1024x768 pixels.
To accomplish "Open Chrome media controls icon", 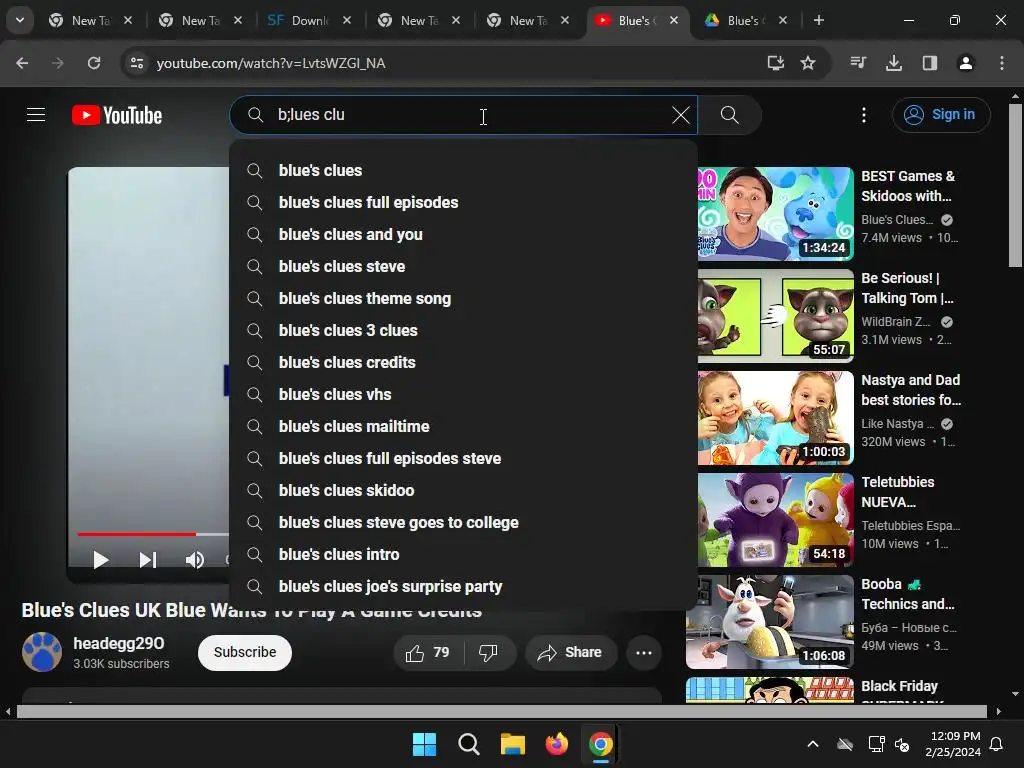I will (858, 63).
